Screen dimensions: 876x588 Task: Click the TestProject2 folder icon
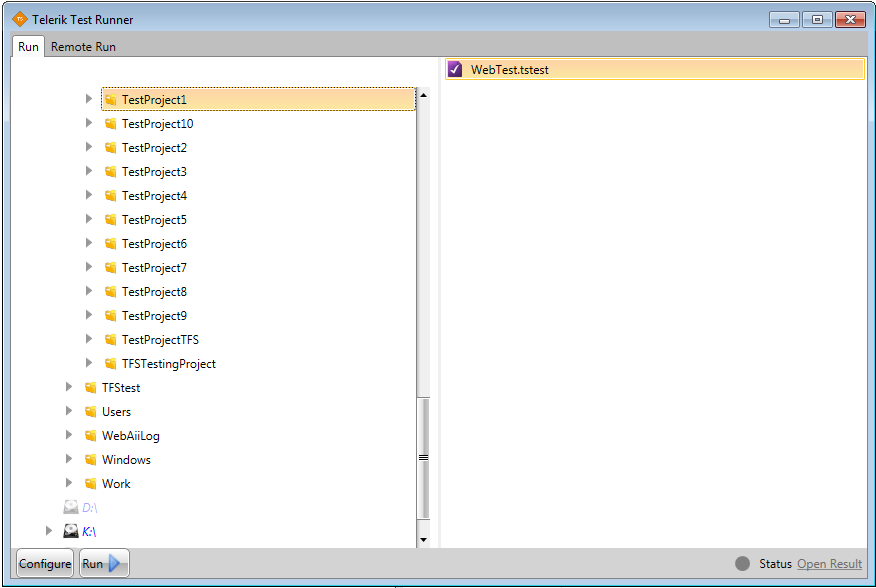click(111, 148)
